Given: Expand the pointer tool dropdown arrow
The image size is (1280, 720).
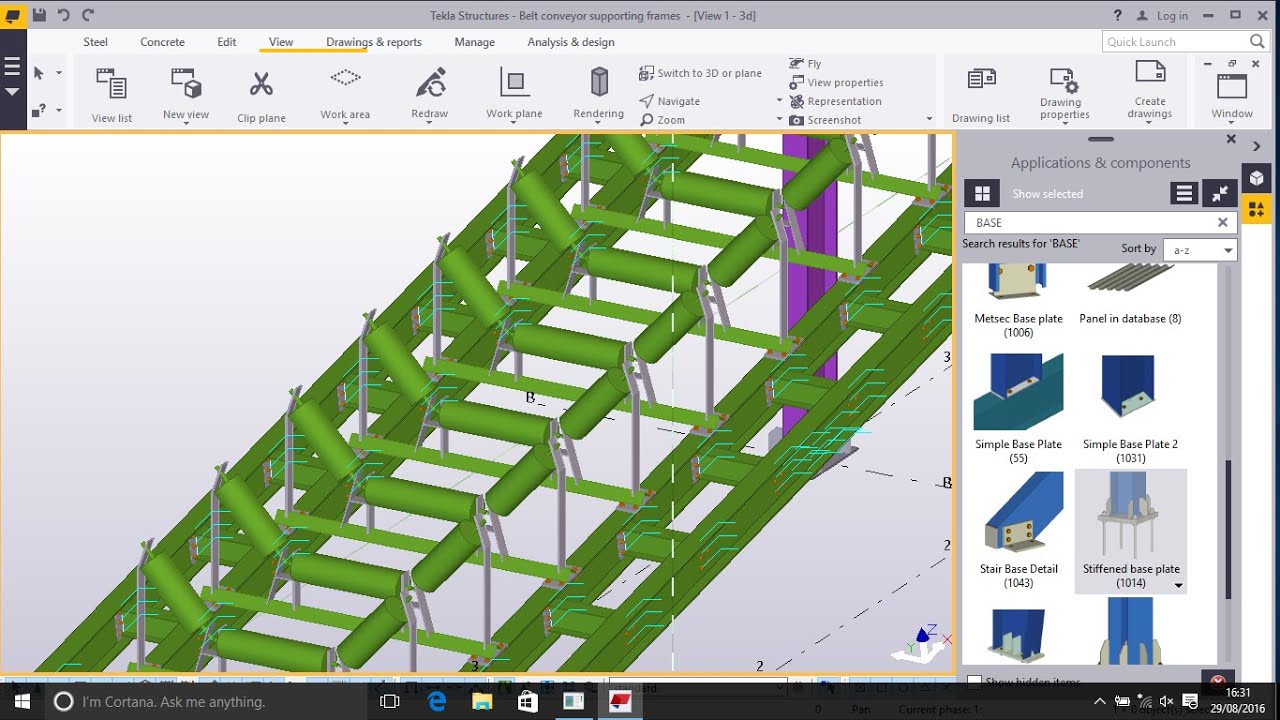Looking at the screenshot, I should pyautogui.click(x=59, y=73).
